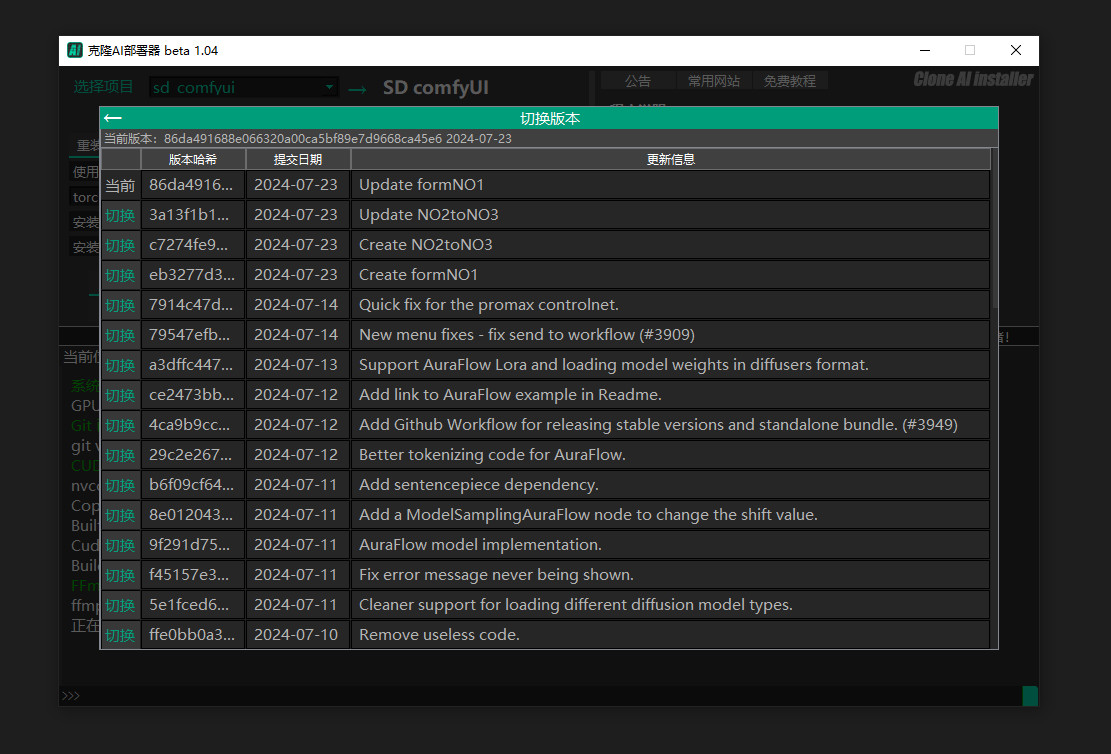The height and width of the screenshot is (754, 1111).
Task: Open the 常用网站 tab
Action: [714, 81]
